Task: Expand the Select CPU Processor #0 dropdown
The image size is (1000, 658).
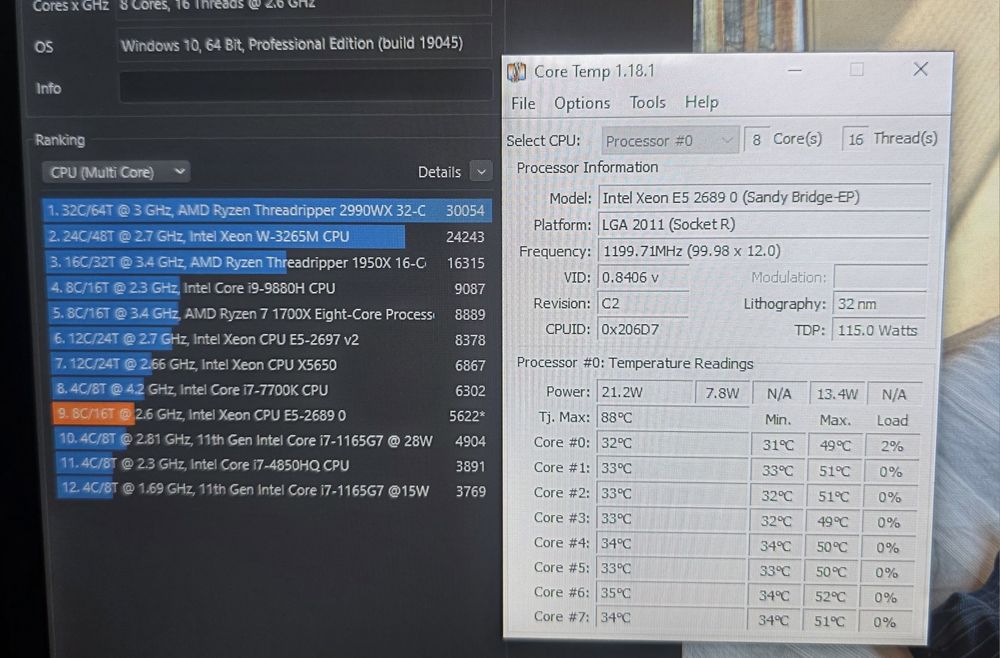Action: pyautogui.click(x=670, y=140)
